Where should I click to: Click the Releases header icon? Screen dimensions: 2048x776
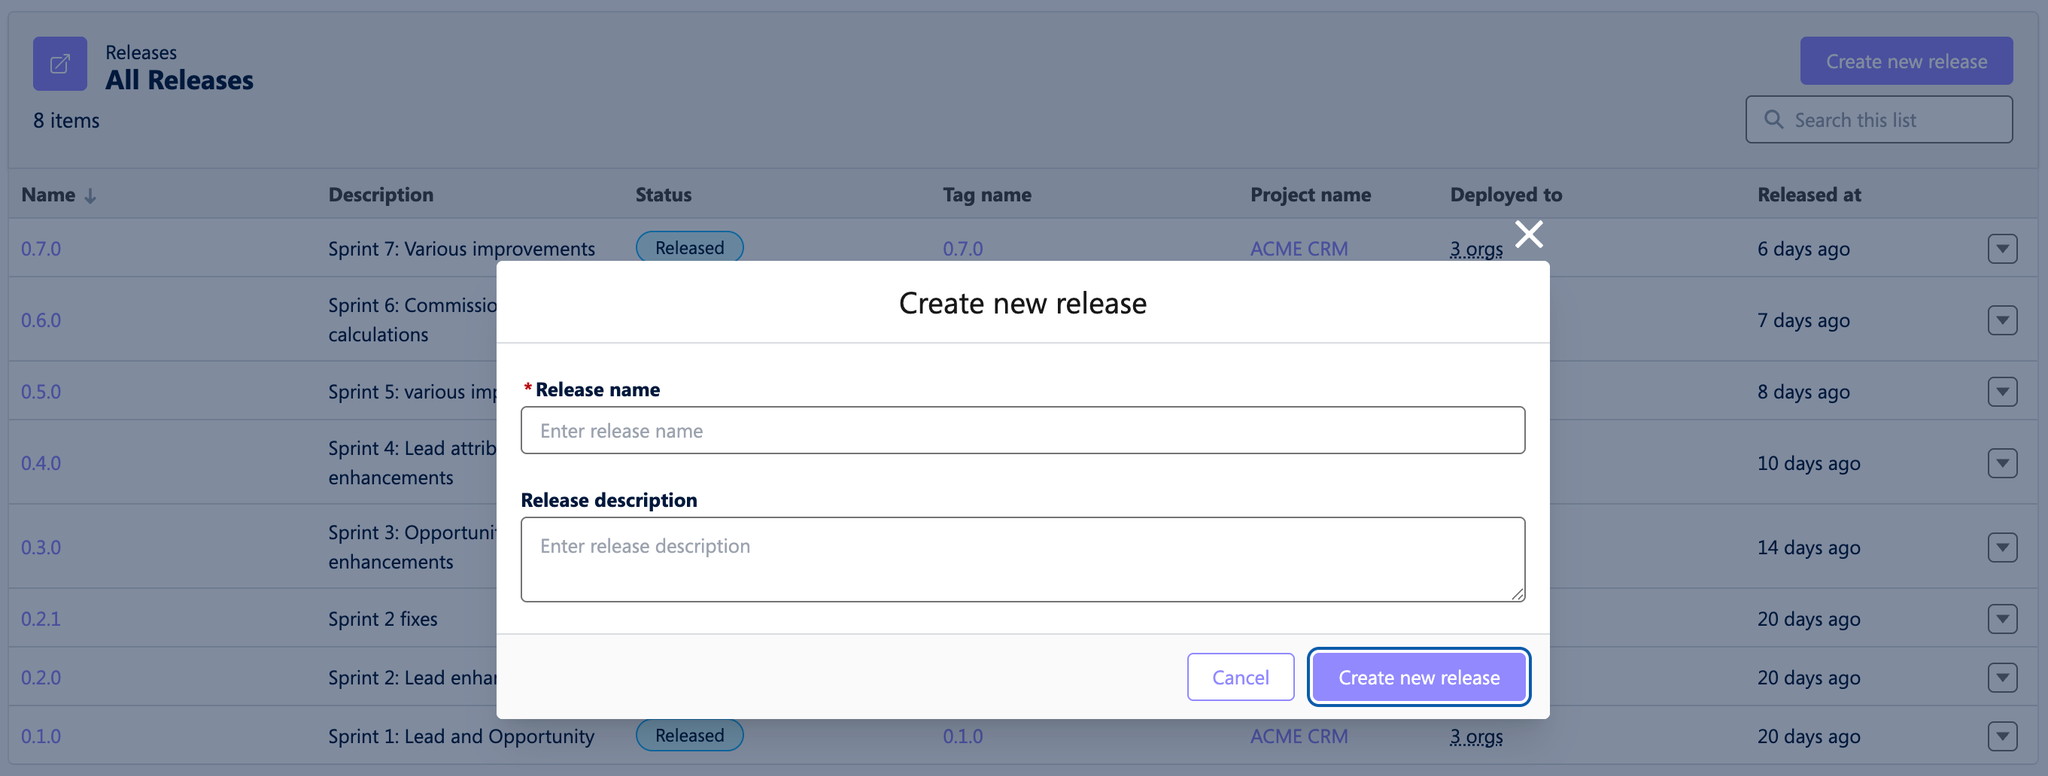pos(60,64)
